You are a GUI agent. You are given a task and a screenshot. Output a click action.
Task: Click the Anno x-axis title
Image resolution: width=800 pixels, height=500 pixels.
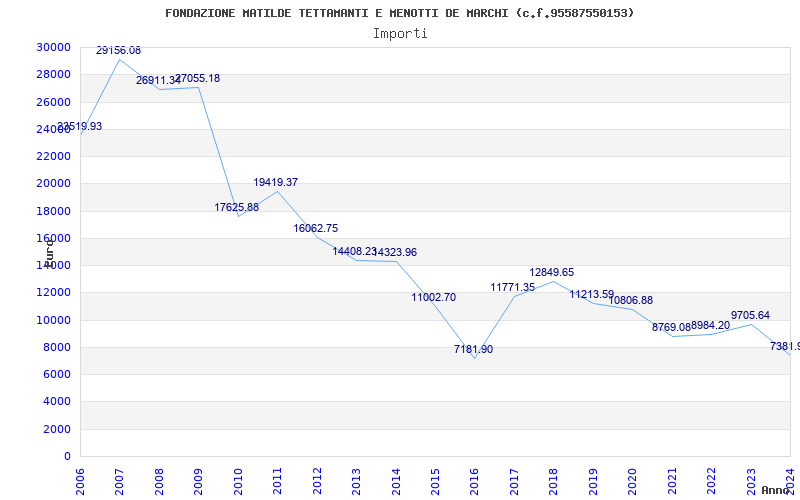click(x=776, y=490)
